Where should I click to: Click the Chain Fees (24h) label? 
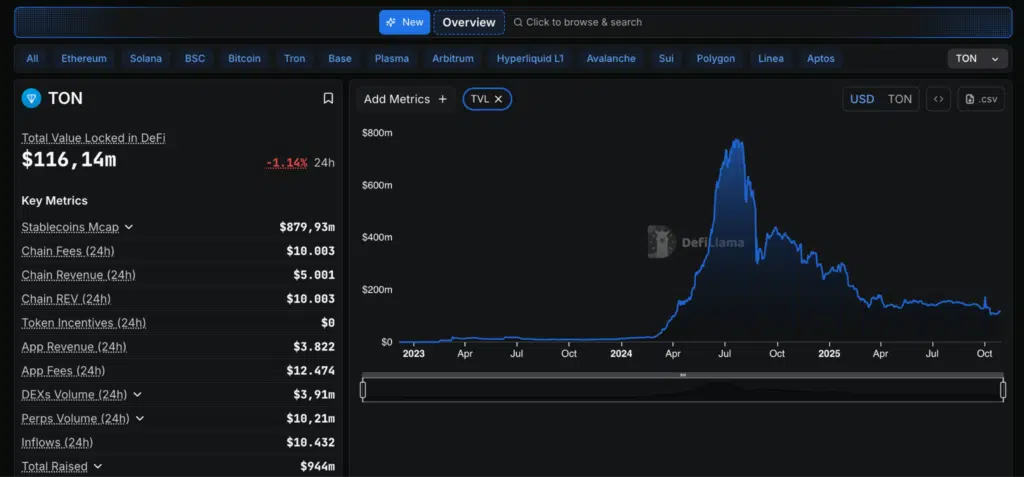tap(68, 251)
